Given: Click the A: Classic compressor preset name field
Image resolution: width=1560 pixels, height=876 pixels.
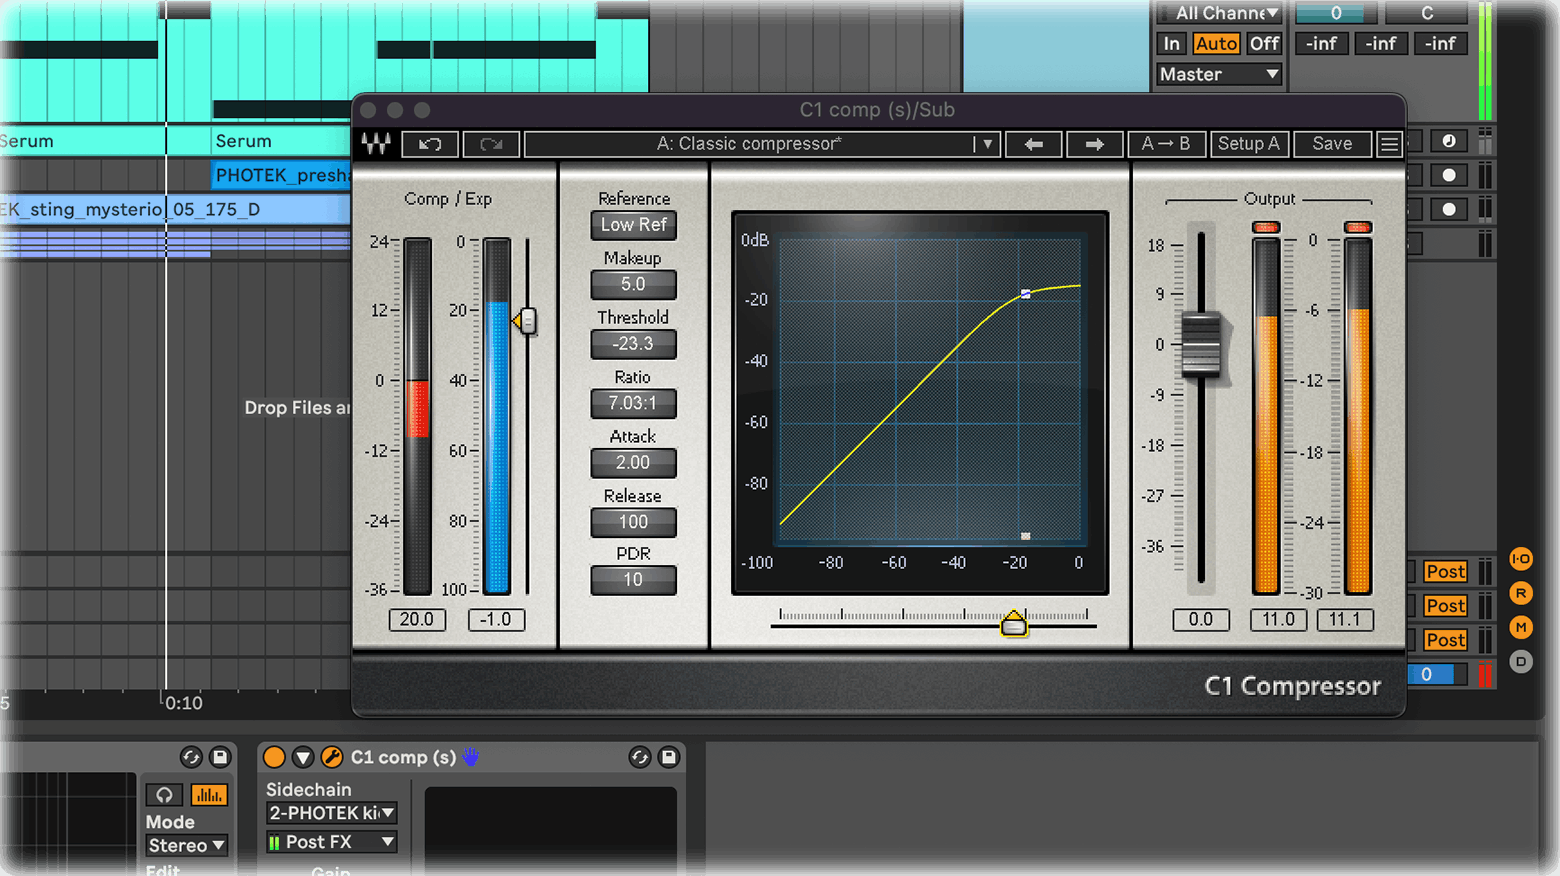Looking at the screenshot, I should click(x=748, y=144).
